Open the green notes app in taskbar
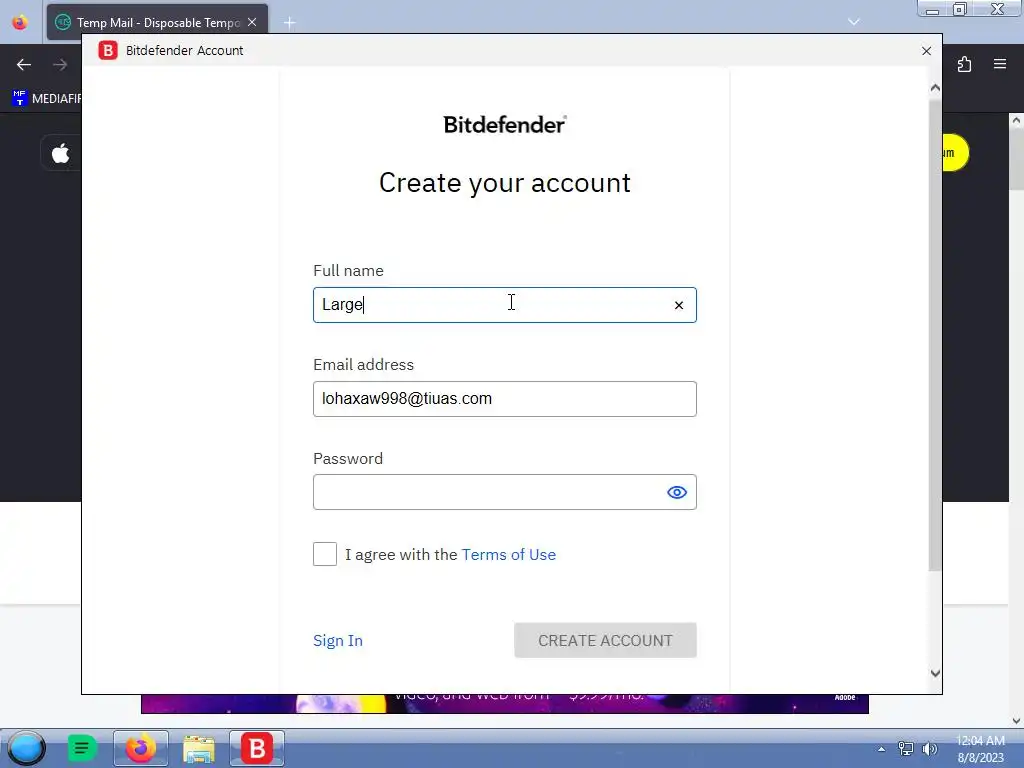This screenshot has width=1024, height=768. click(x=82, y=748)
